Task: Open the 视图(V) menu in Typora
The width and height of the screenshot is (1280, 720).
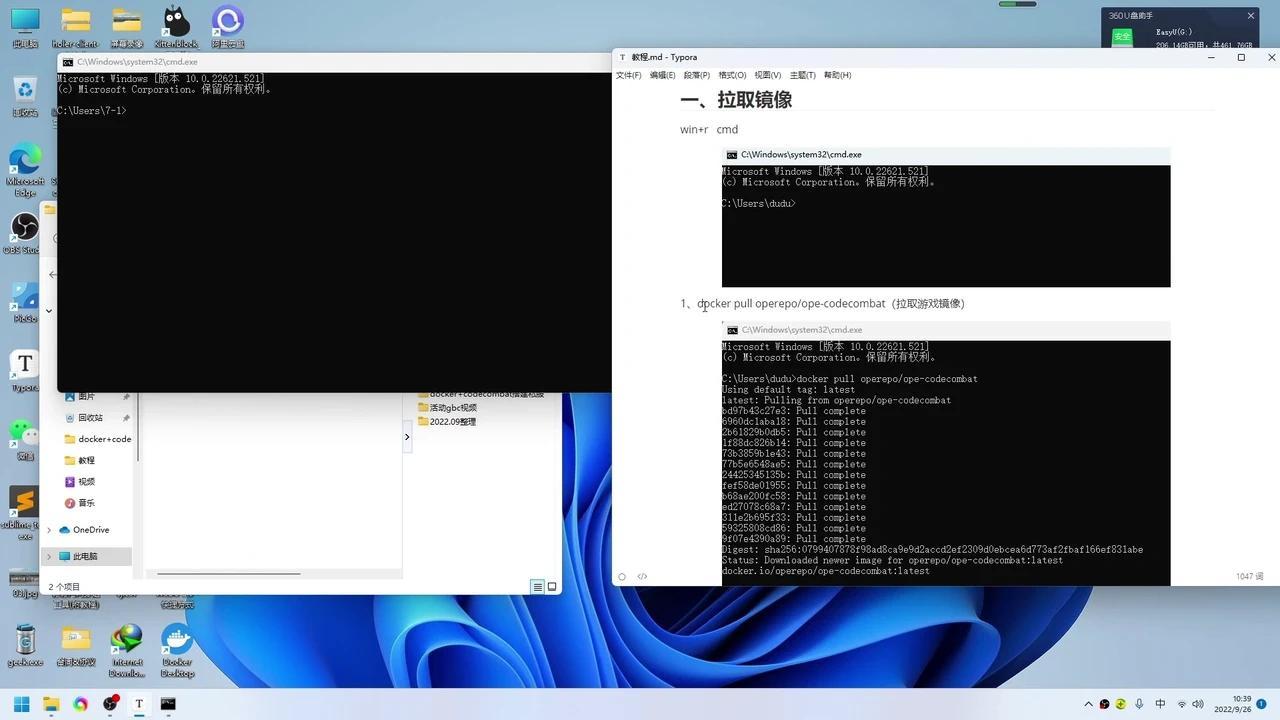Action: [x=766, y=75]
